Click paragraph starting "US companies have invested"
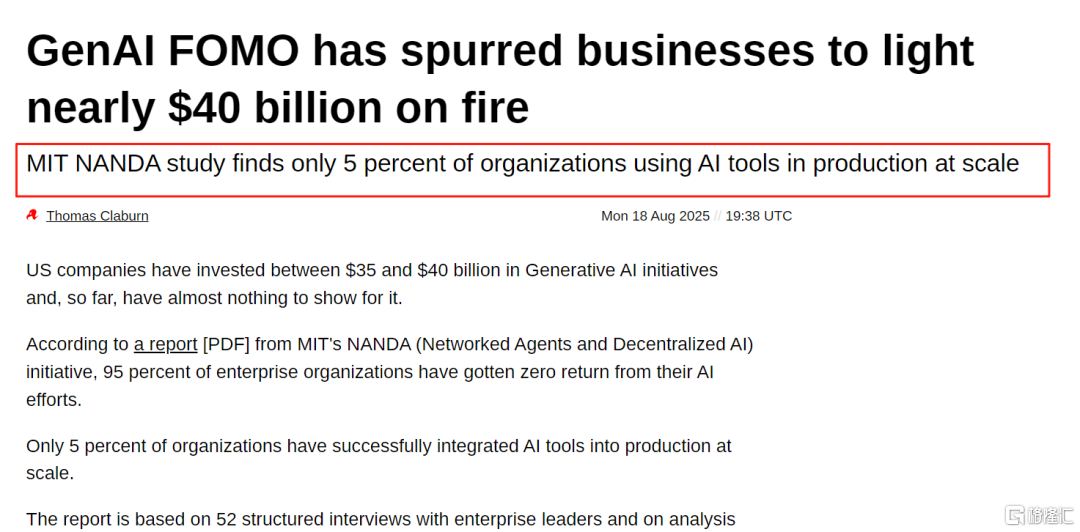 click(372, 284)
